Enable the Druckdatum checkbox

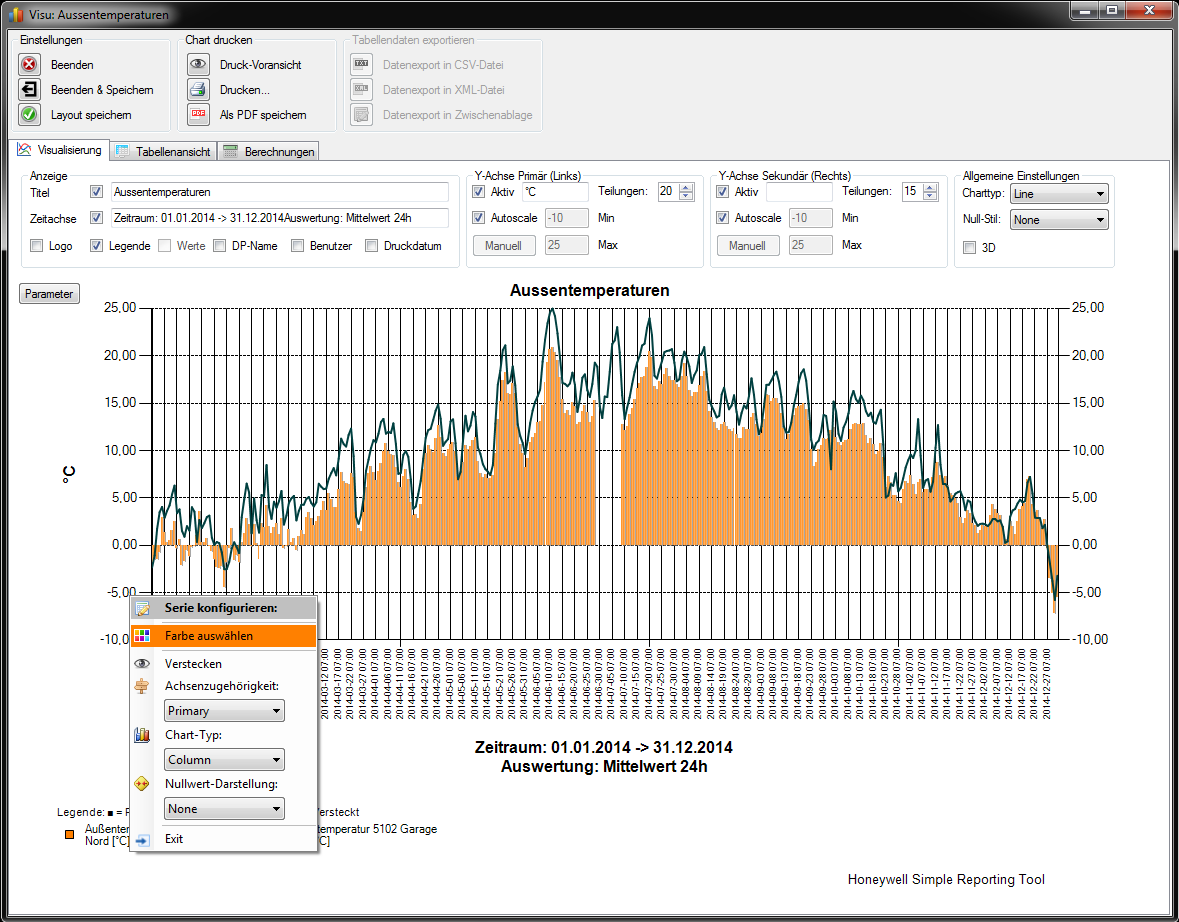pos(371,245)
